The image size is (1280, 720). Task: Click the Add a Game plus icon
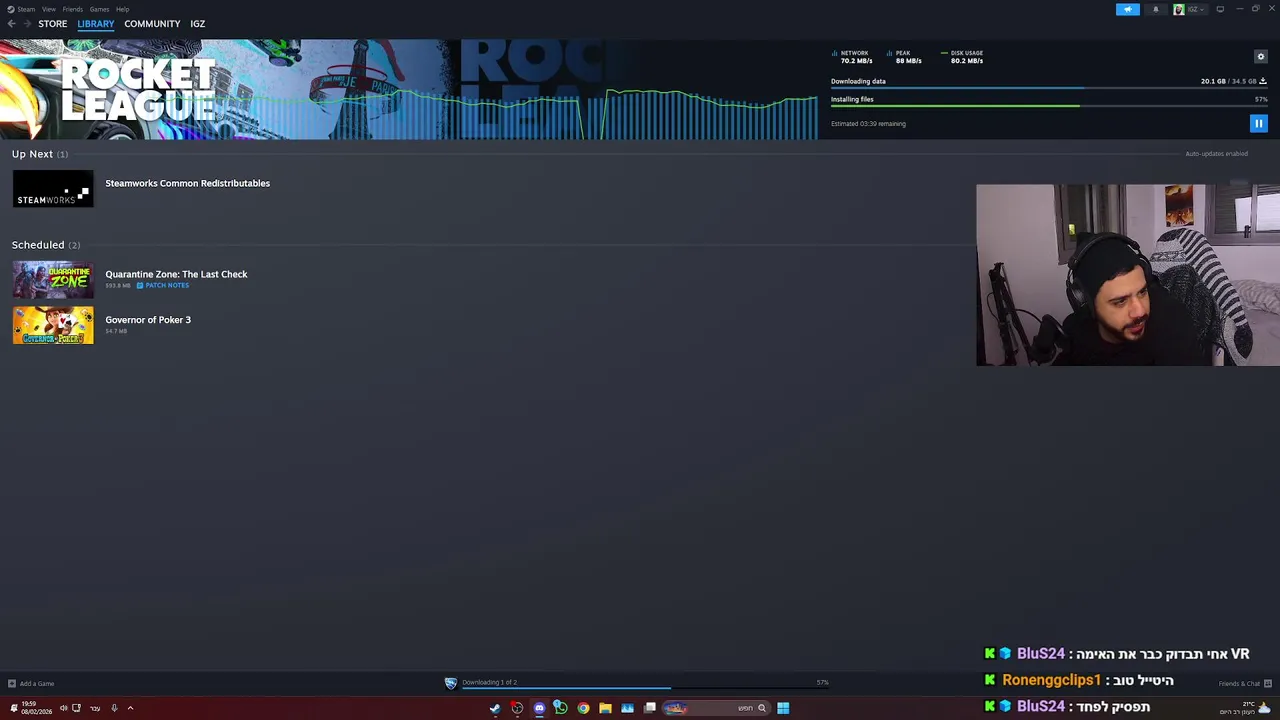pos(11,684)
